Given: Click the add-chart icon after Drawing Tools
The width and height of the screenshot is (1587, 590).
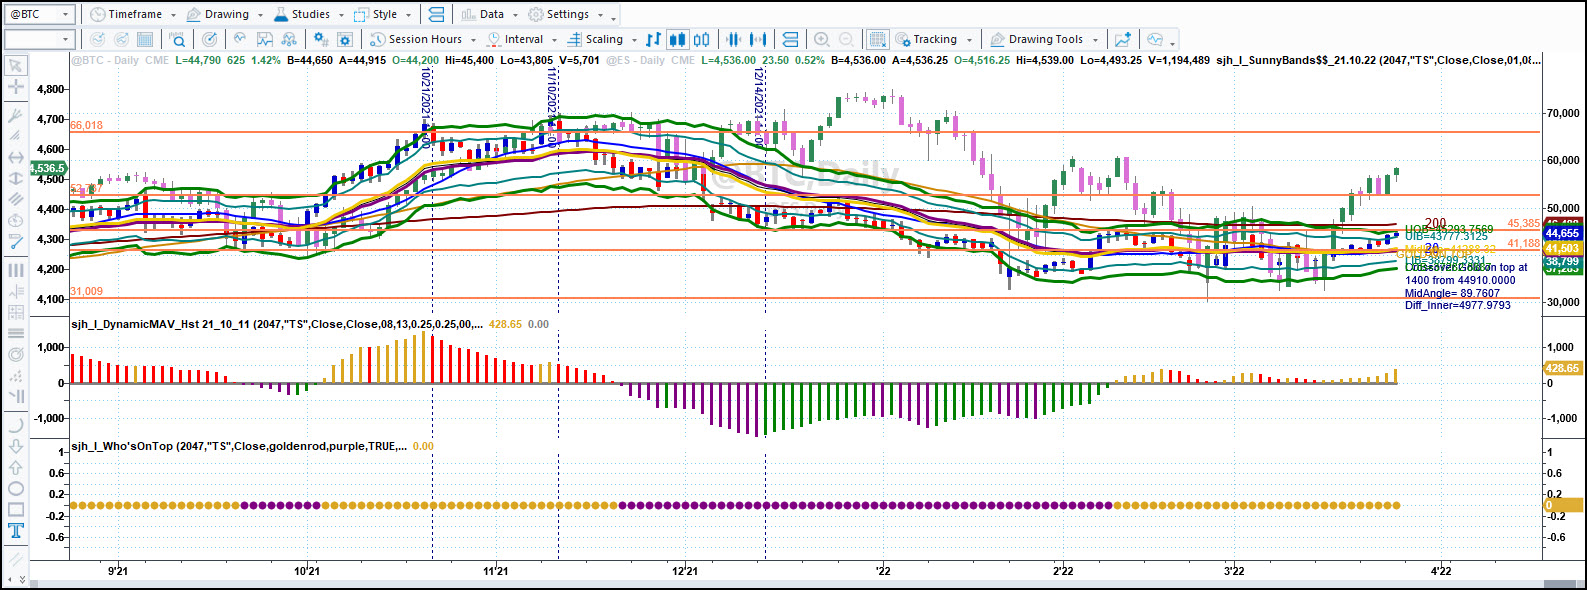Looking at the screenshot, I should (1123, 40).
